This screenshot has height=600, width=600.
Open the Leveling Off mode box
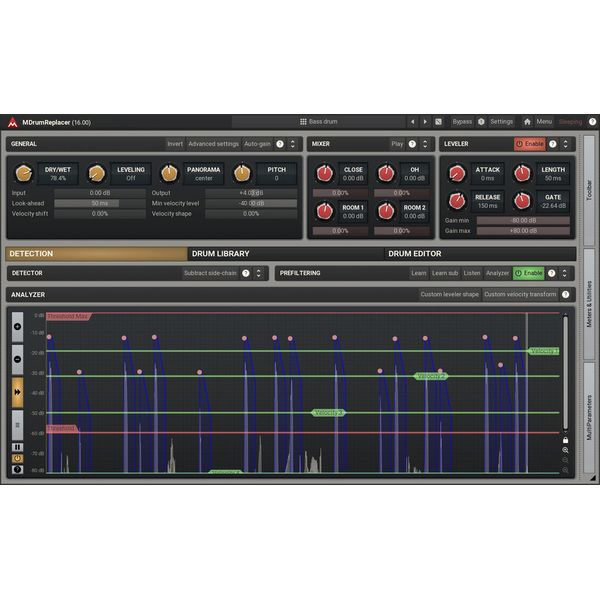point(131,174)
